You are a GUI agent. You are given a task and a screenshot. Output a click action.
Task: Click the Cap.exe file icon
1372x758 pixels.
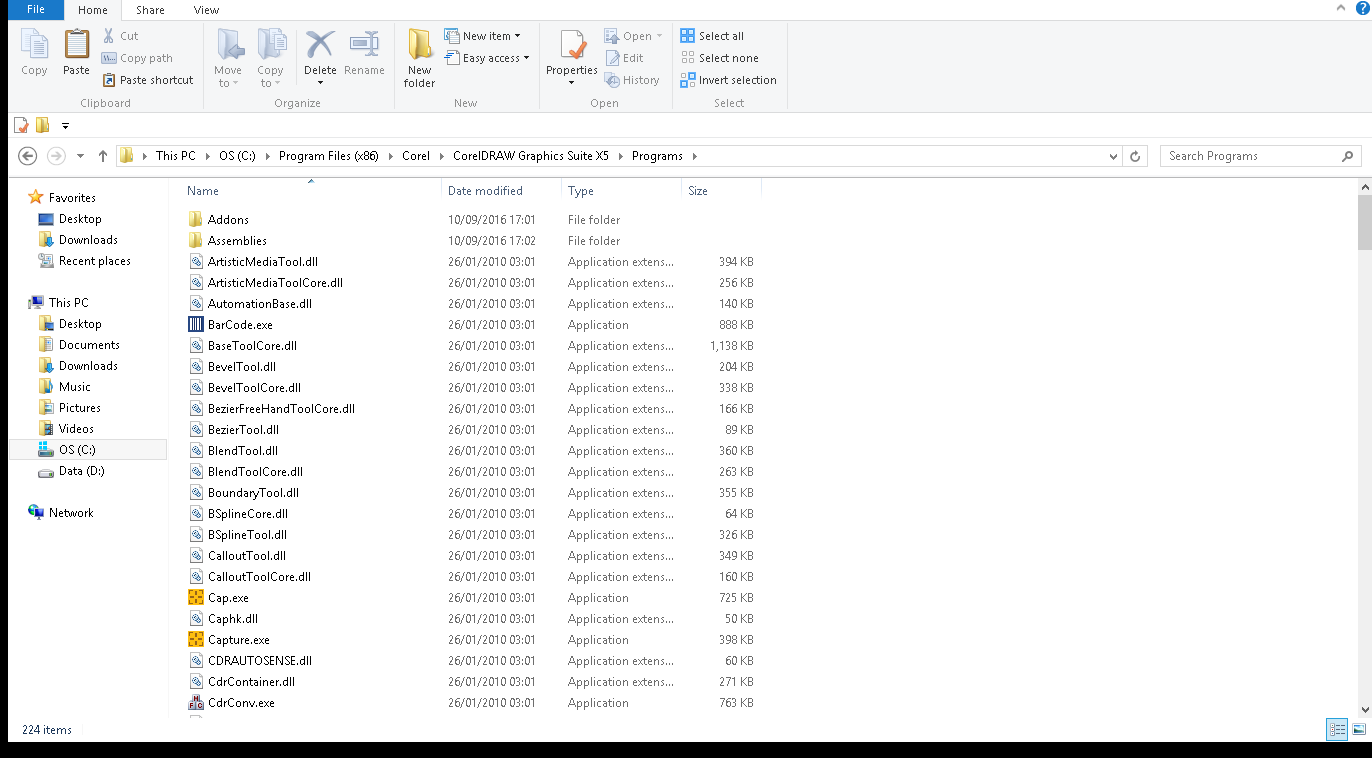tap(196, 598)
